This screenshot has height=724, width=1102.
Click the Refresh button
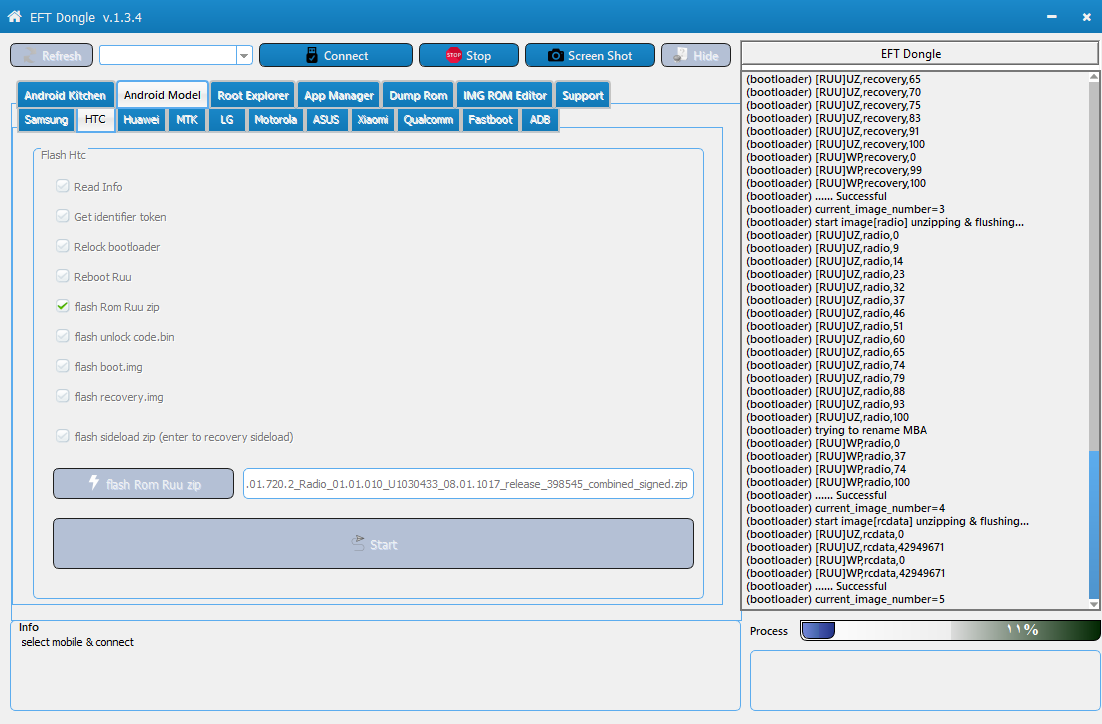pyautogui.click(x=51, y=56)
